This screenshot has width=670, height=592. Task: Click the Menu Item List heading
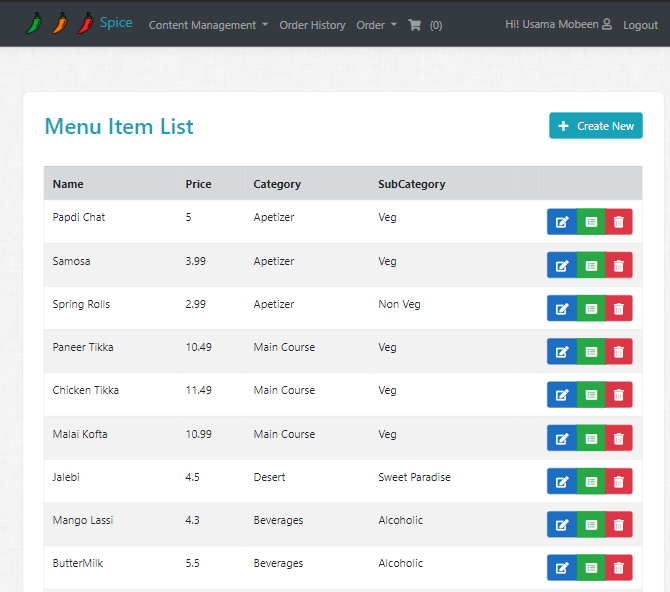coord(119,127)
